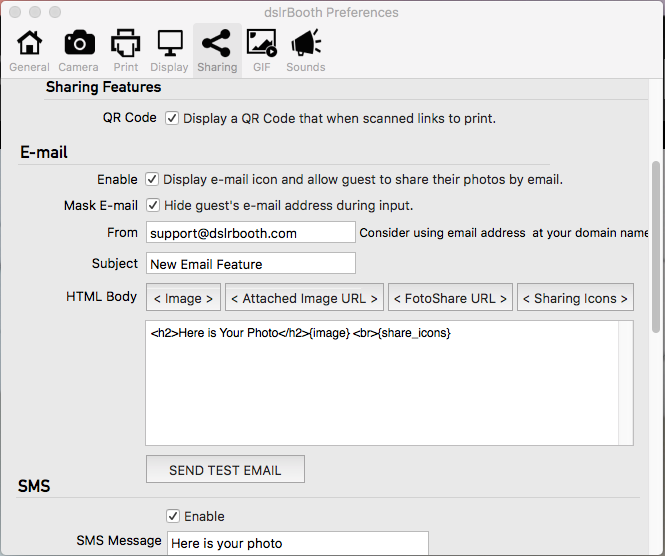Open the General preferences house icon
Viewport: 665px width, 556px height.
pyautogui.click(x=29, y=42)
